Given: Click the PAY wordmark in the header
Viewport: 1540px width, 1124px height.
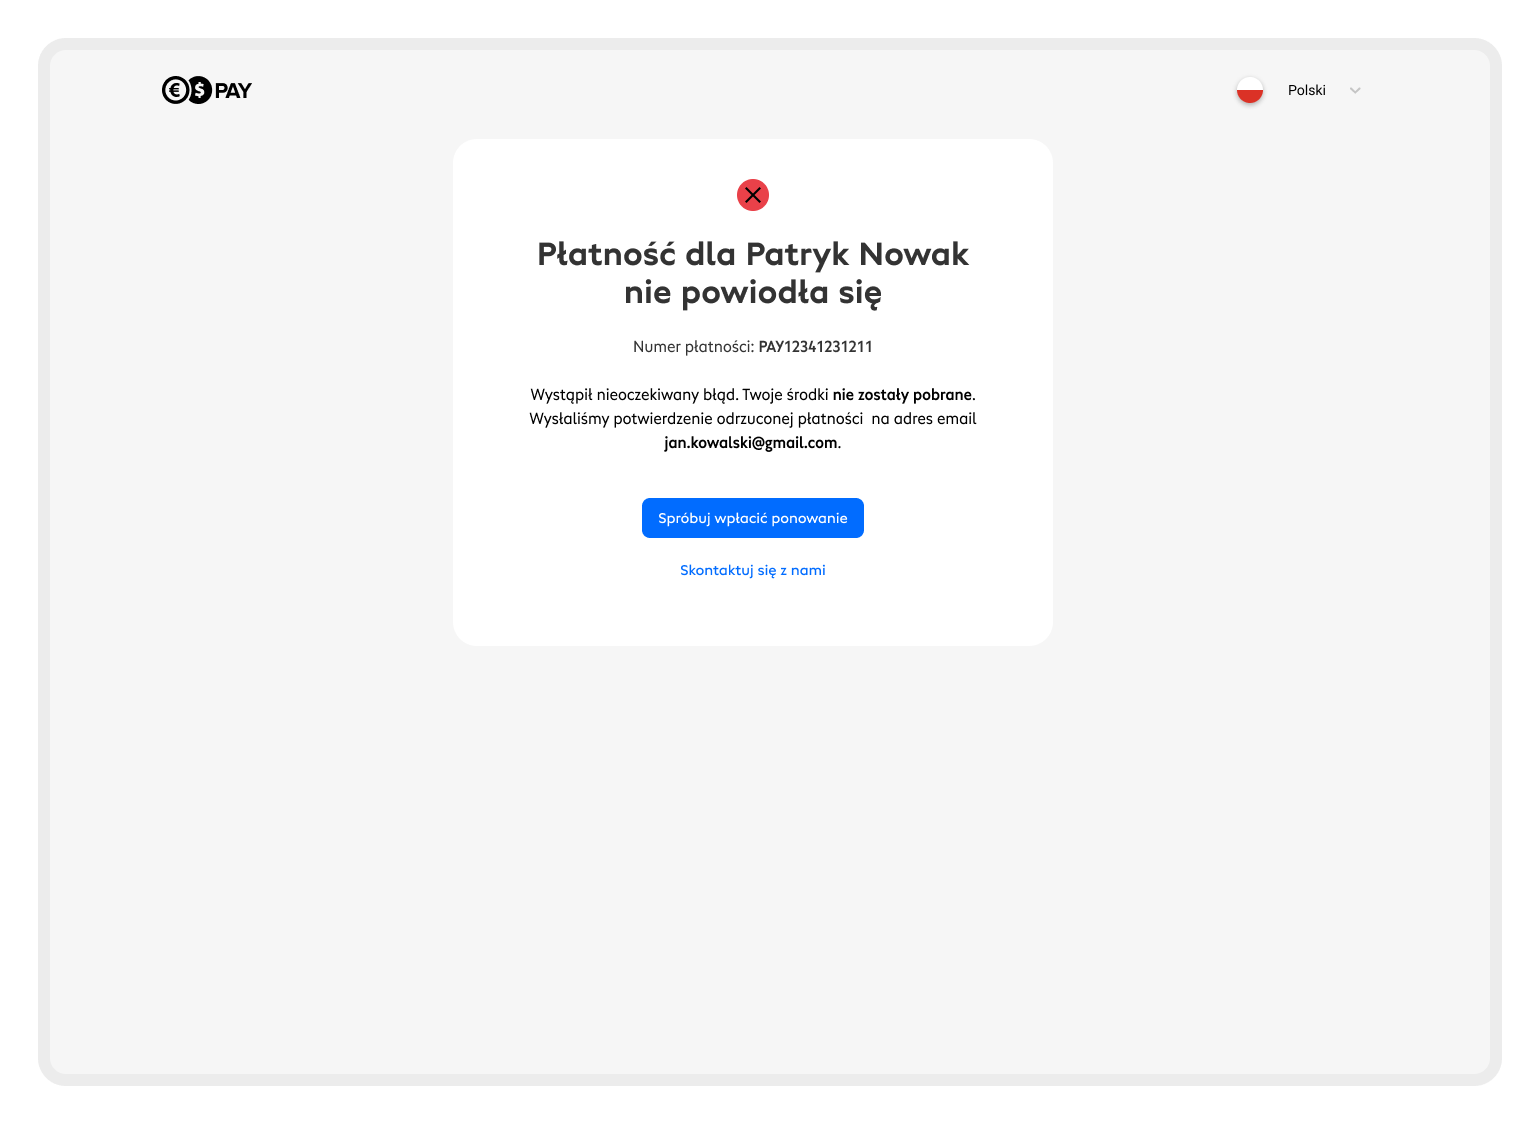Looking at the screenshot, I should click(233, 91).
